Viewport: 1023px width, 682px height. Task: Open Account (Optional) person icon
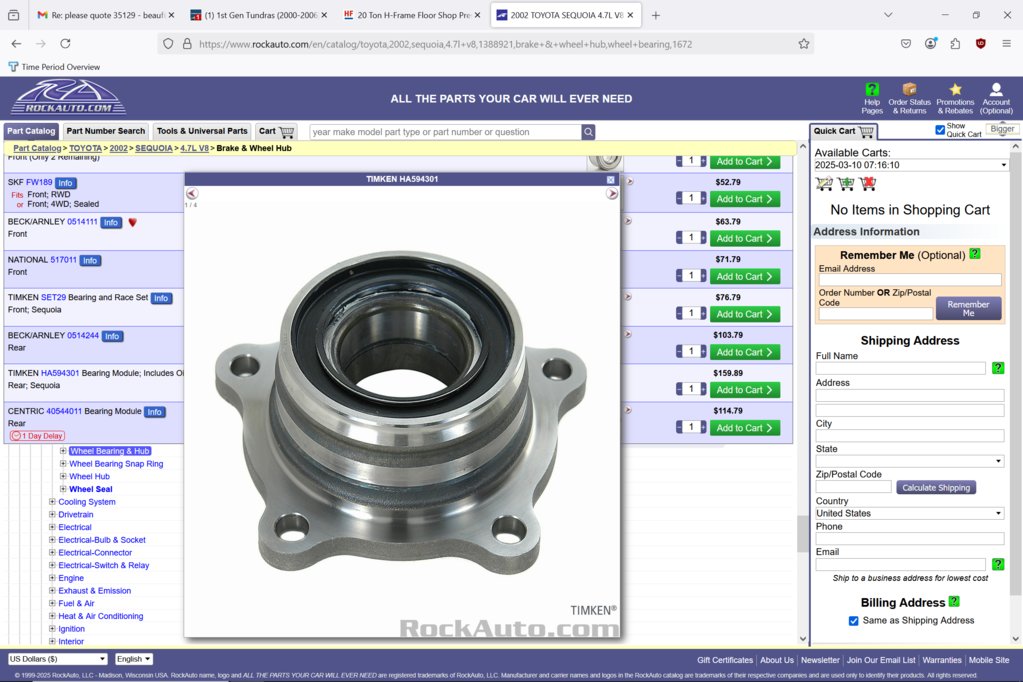point(996,98)
